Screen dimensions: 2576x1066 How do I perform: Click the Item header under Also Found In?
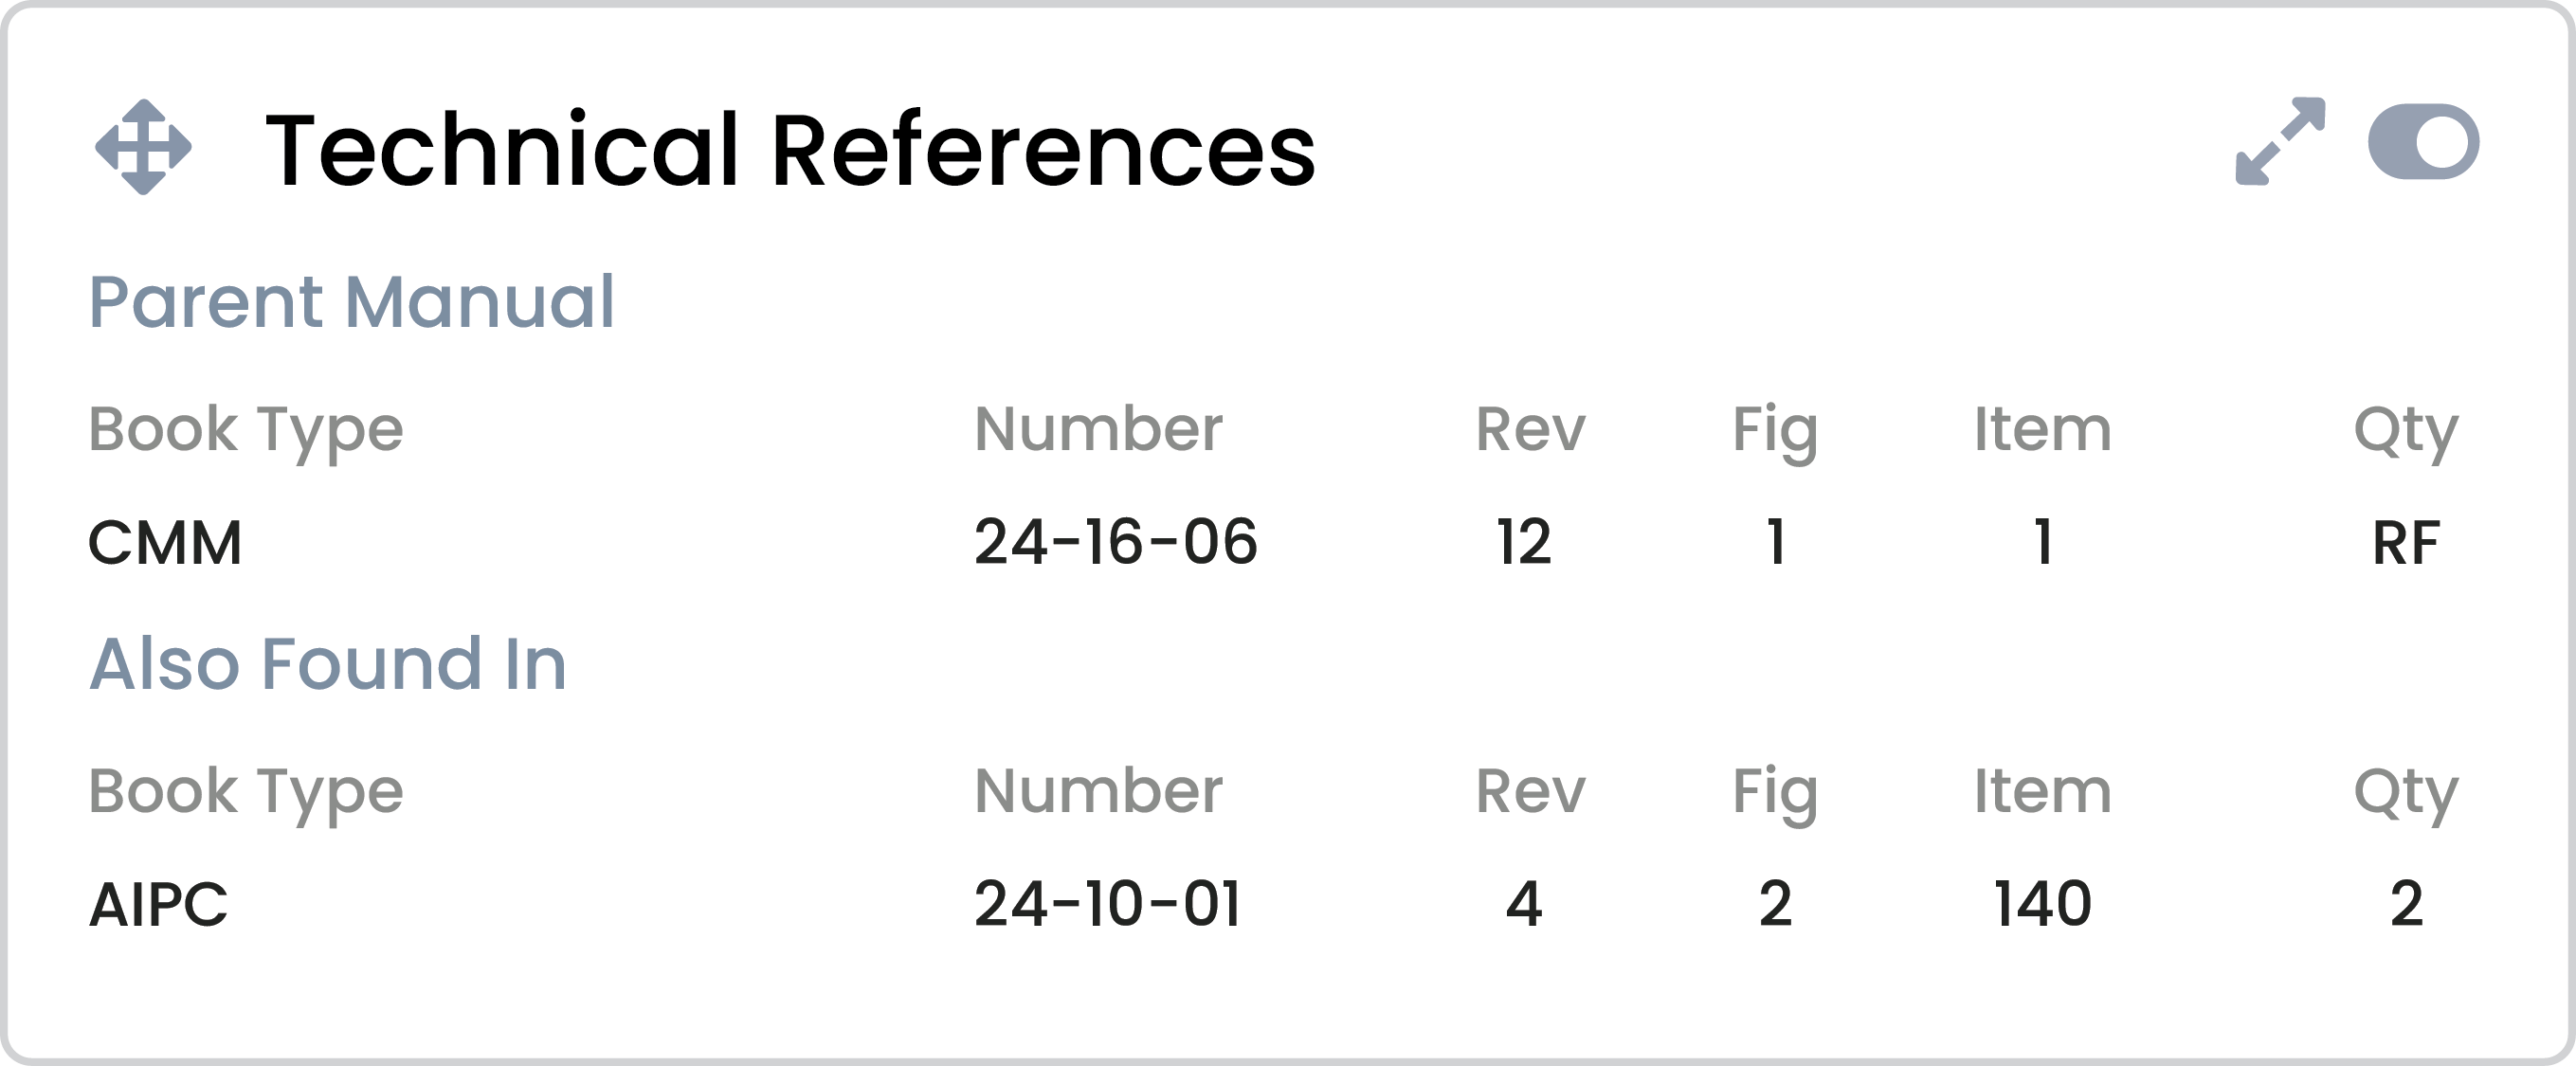pos(2042,791)
